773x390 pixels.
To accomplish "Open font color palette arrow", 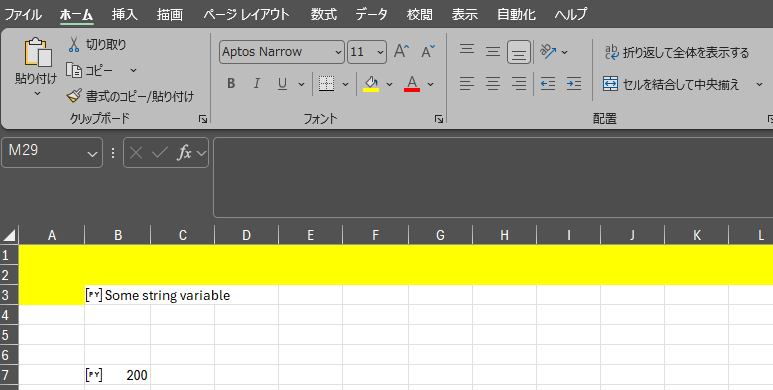I will tap(430, 85).
